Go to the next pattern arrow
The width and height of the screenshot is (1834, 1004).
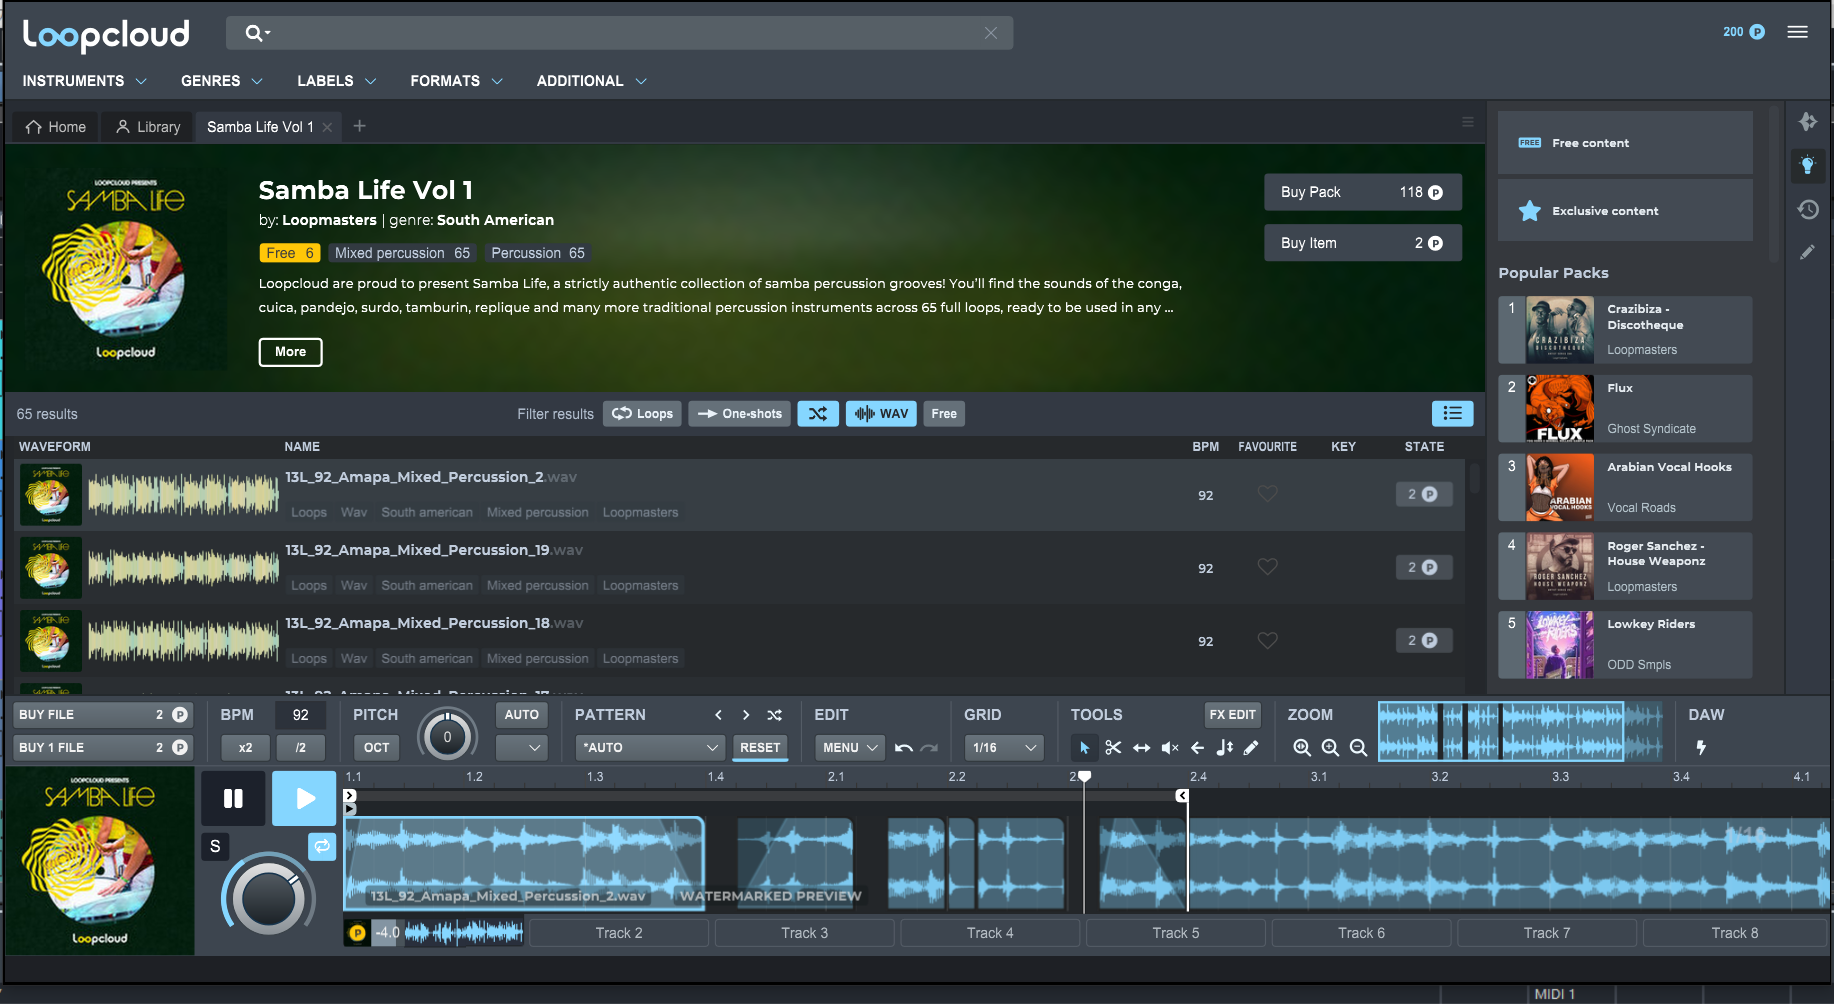[x=746, y=715]
